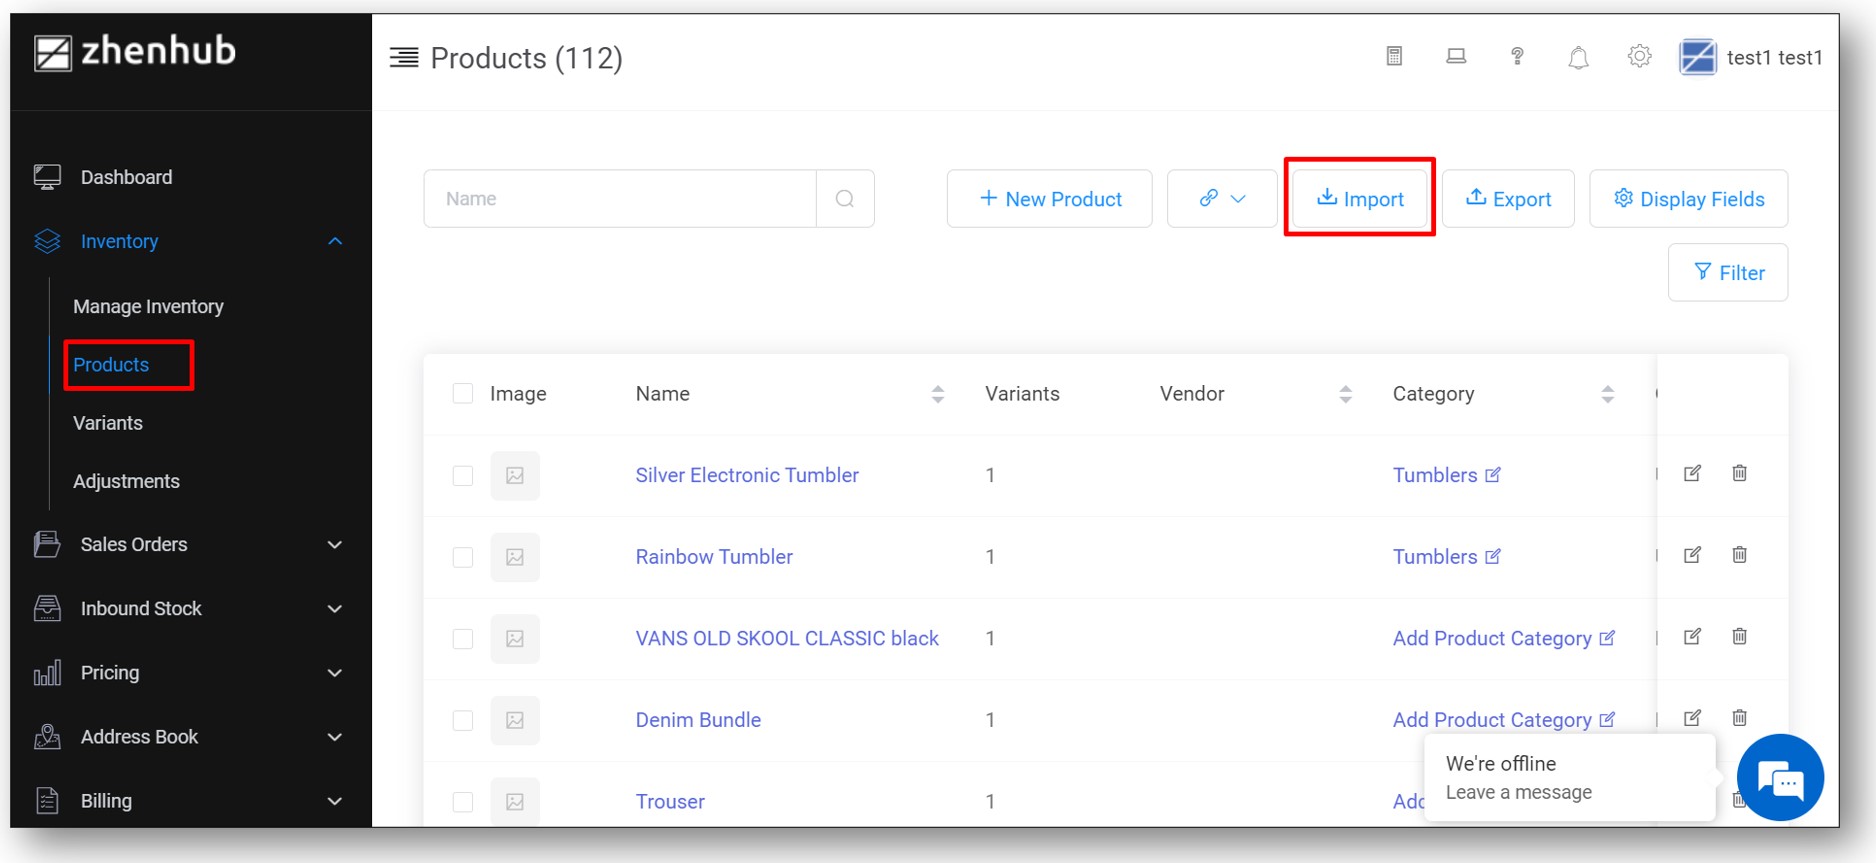This screenshot has width=1876, height=863.
Task: Select all products with header checkbox
Action: tap(463, 393)
